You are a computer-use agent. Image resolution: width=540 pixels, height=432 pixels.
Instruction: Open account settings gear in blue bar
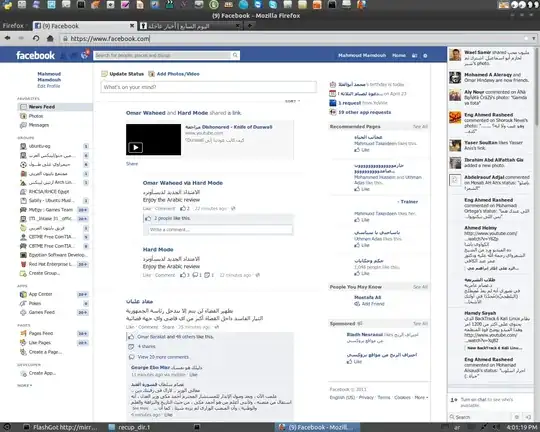coord(425,55)
